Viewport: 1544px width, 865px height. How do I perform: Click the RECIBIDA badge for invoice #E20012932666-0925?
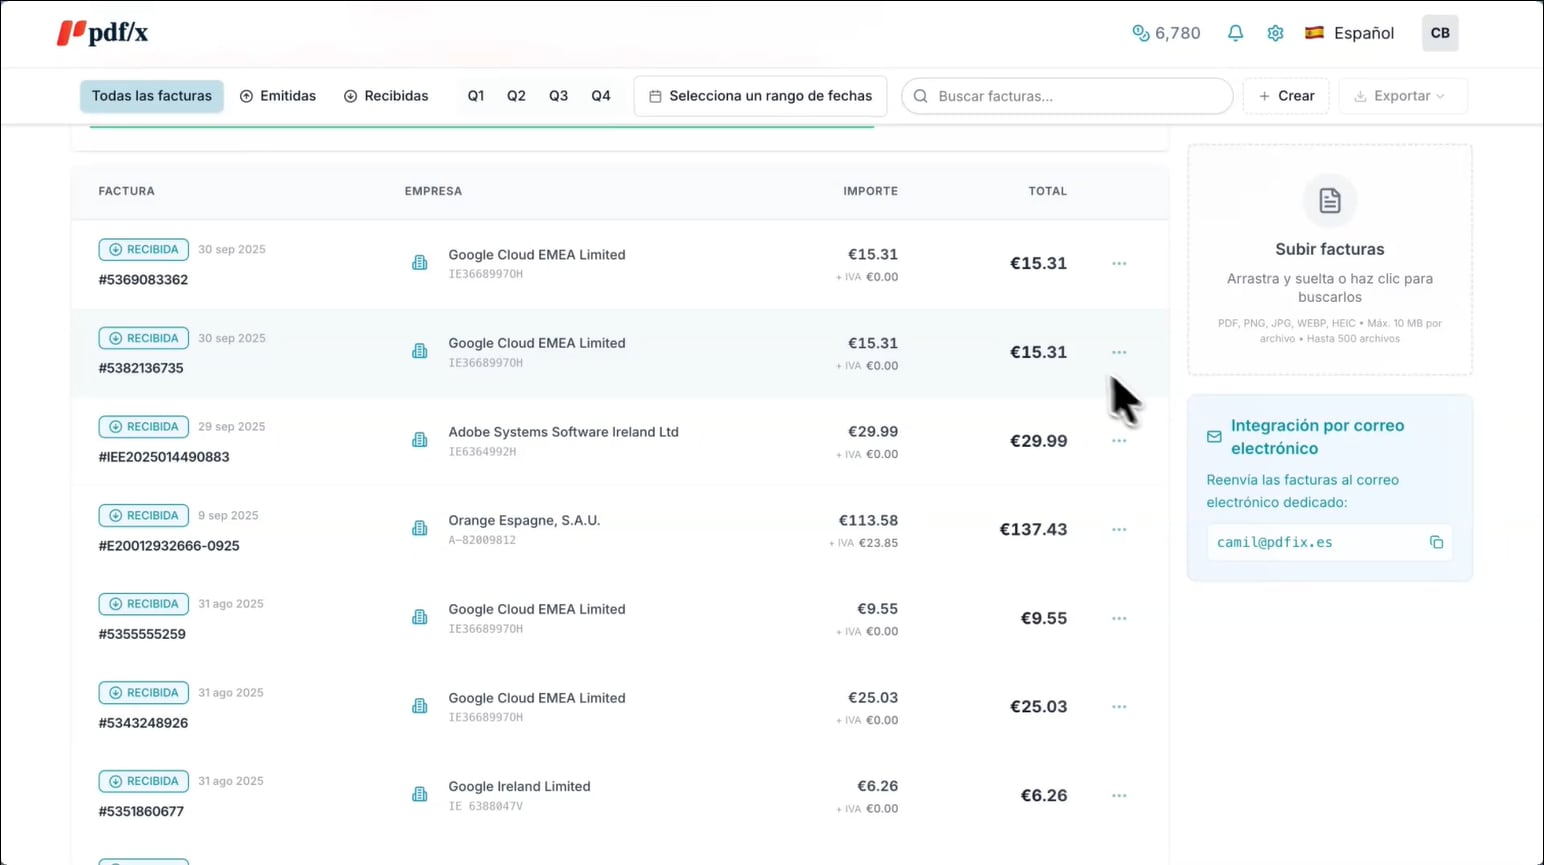click(x=144, y=515)
